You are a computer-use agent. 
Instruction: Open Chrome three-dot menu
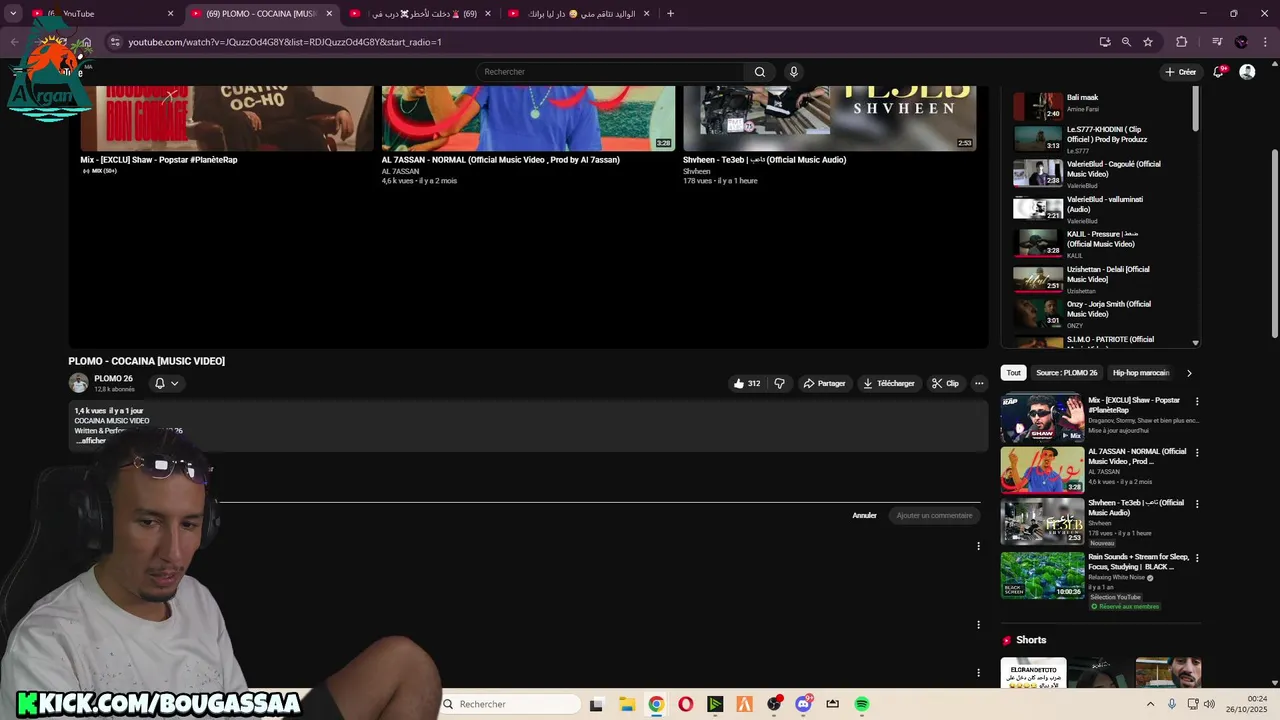pyautogui.click(x=1263, y=42)
